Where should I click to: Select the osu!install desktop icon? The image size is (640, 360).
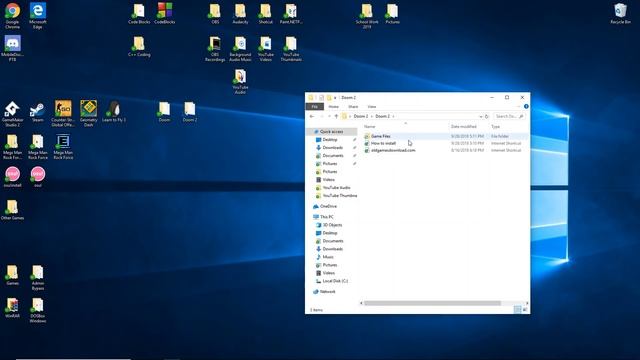point(12,177)
